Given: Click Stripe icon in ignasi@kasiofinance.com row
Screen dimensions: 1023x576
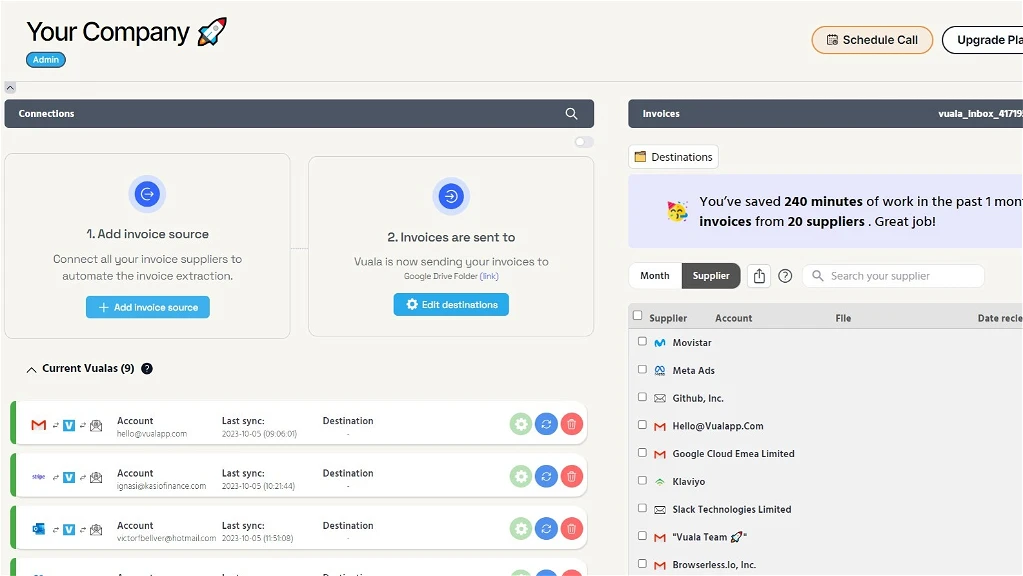Looking at the screenshot, I should (x=38, y=477).
